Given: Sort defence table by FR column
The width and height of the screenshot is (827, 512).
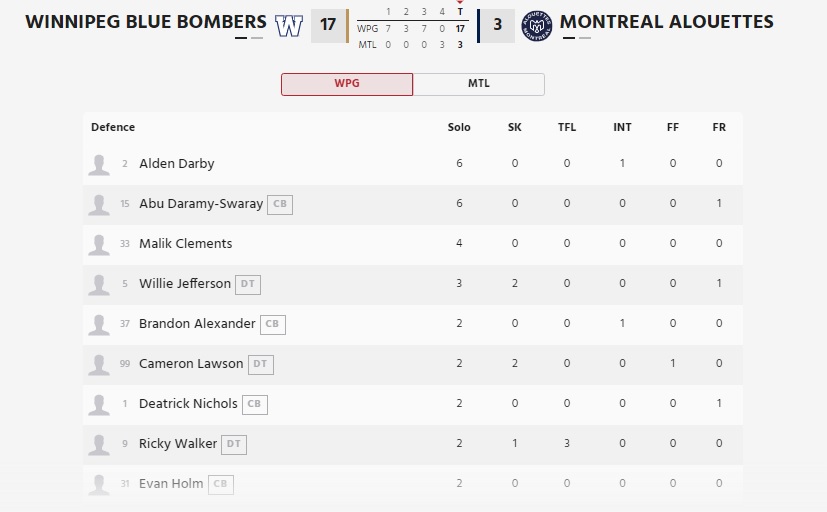Looking at the screenshot, I should tap(719, 128).
